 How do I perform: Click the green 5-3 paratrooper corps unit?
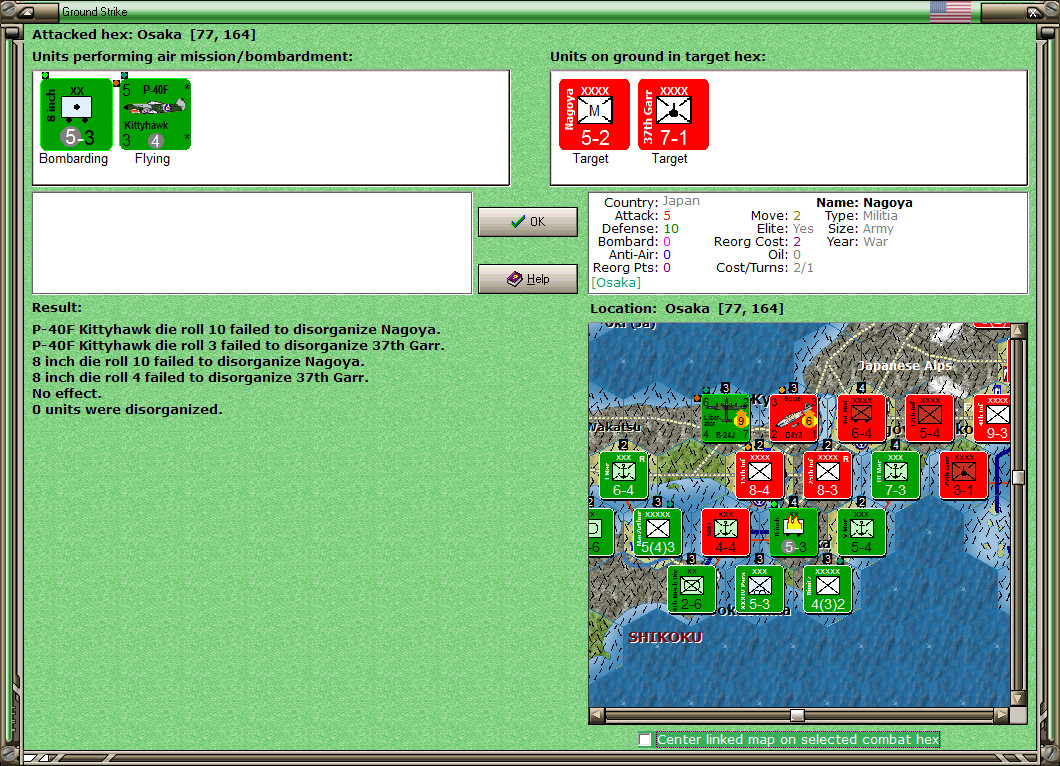point(759,589)
